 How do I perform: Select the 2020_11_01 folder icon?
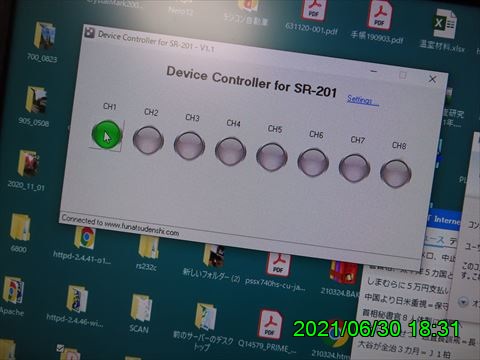click(x=28, y=163)
